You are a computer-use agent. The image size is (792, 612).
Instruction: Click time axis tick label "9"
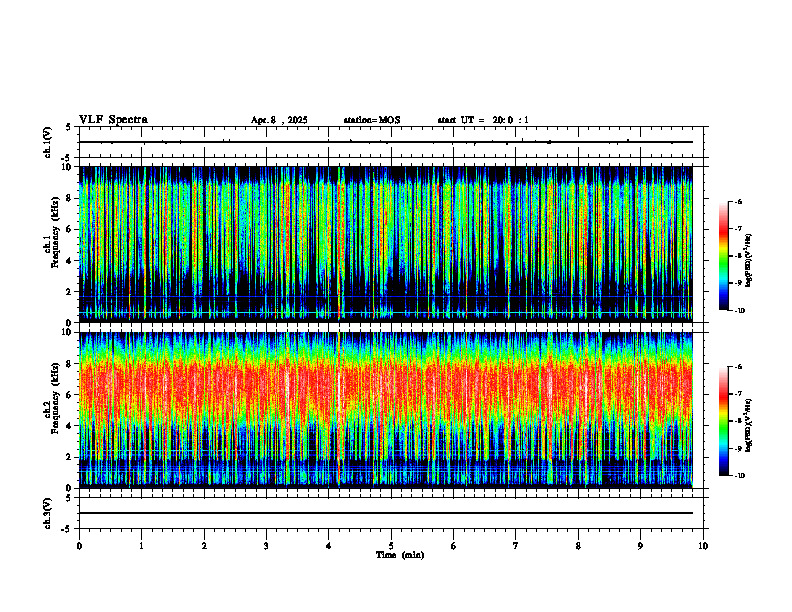click(x=640, y=546)
